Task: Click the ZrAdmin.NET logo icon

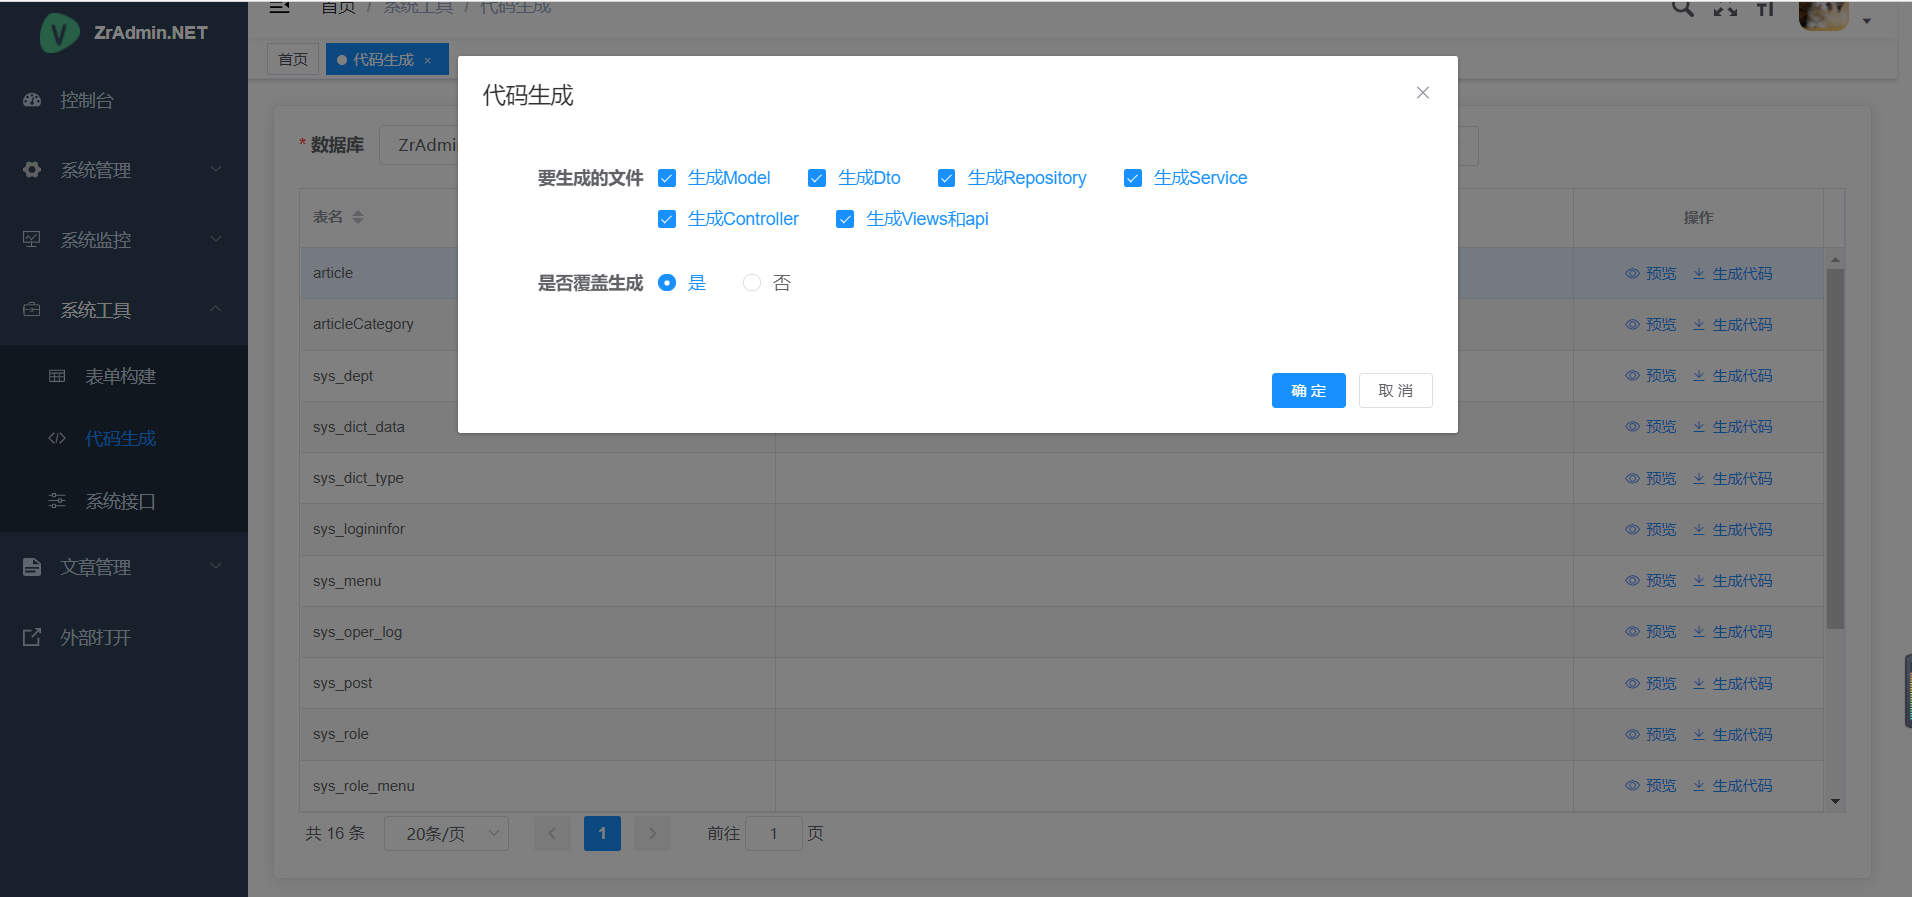Action: click(x=59, y=33)
